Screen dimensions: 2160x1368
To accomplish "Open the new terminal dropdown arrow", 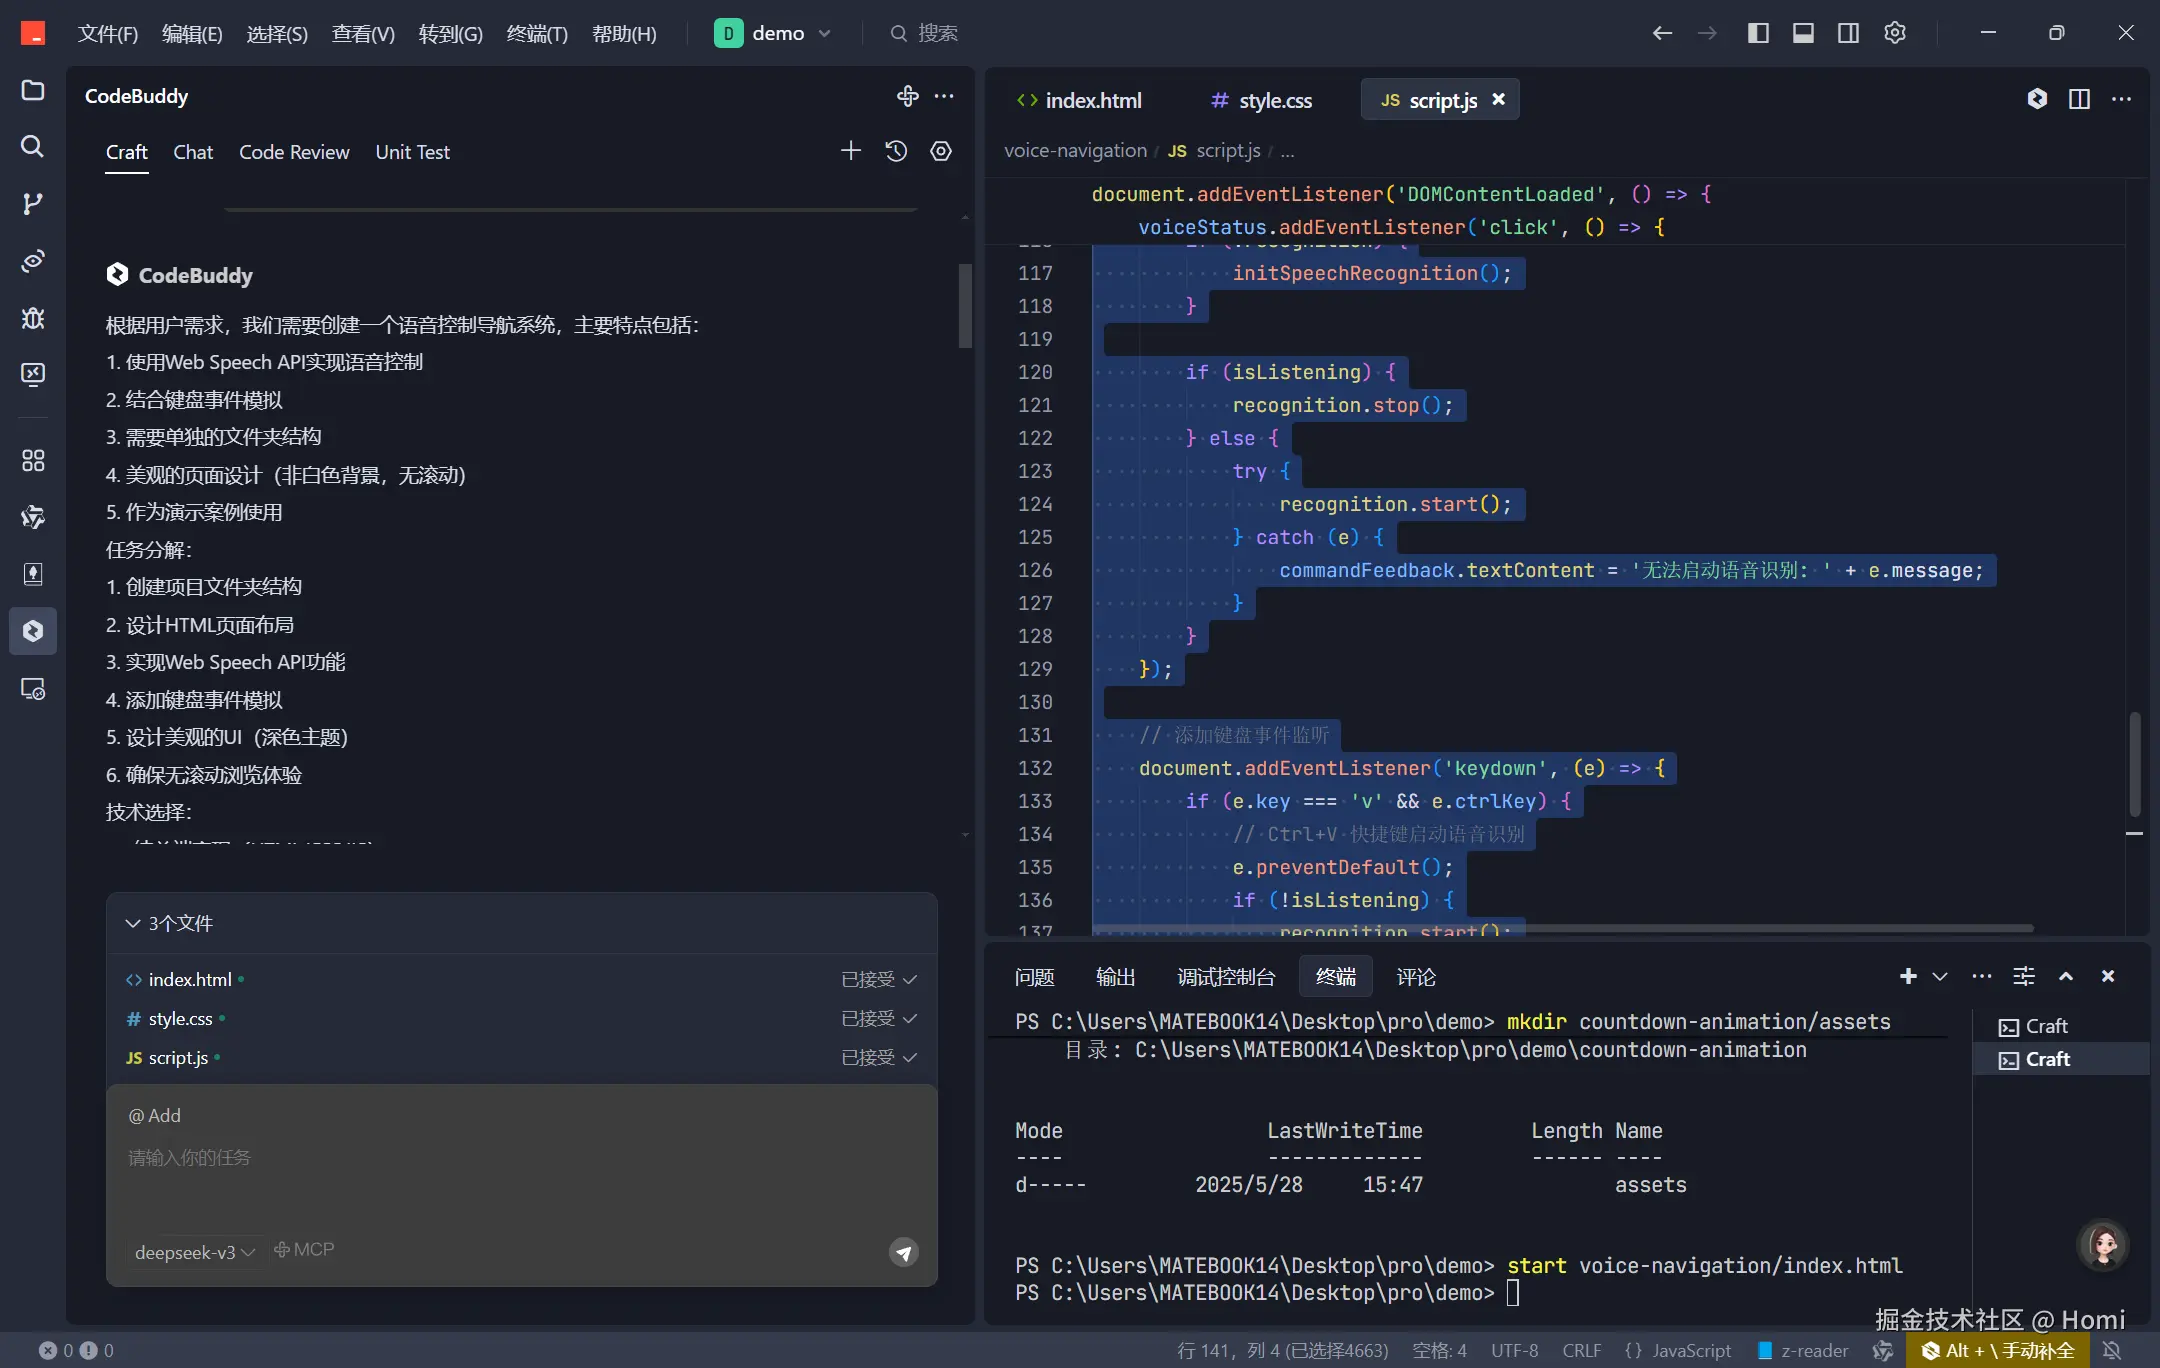I will tap(1940, 976).
